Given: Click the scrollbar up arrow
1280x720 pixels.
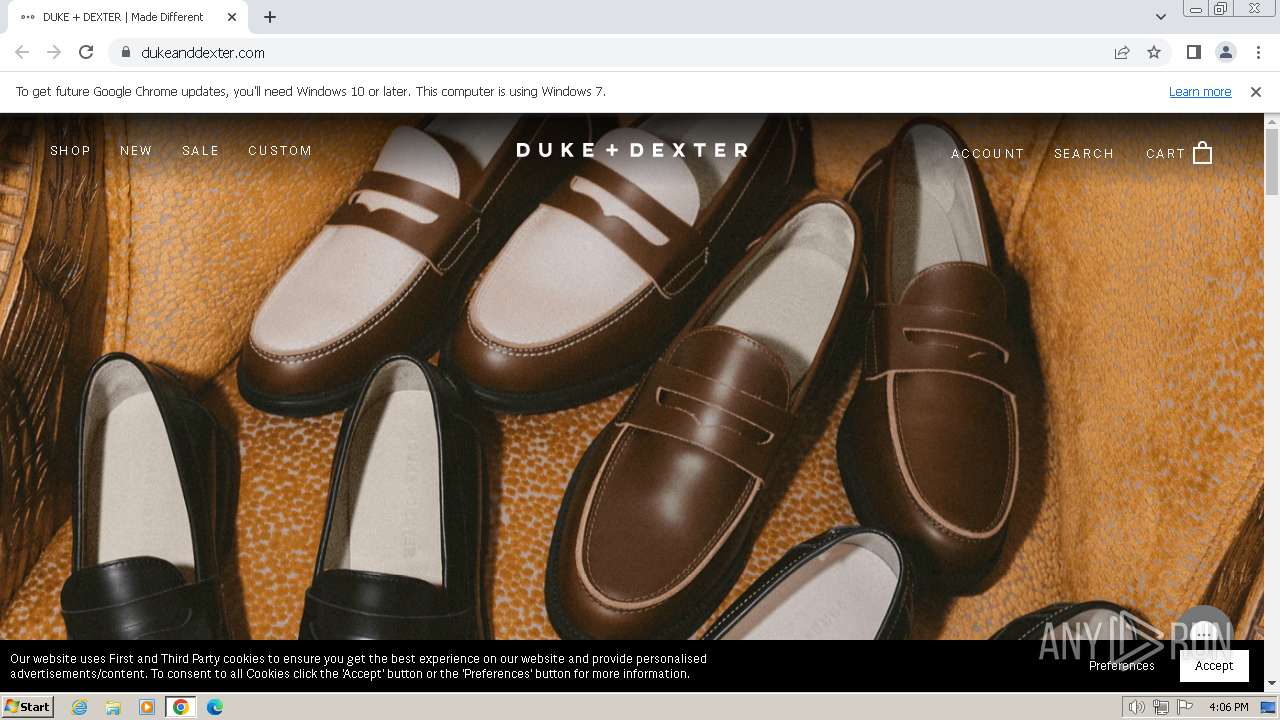Looking at the screenshot, I should point(1272,121).
